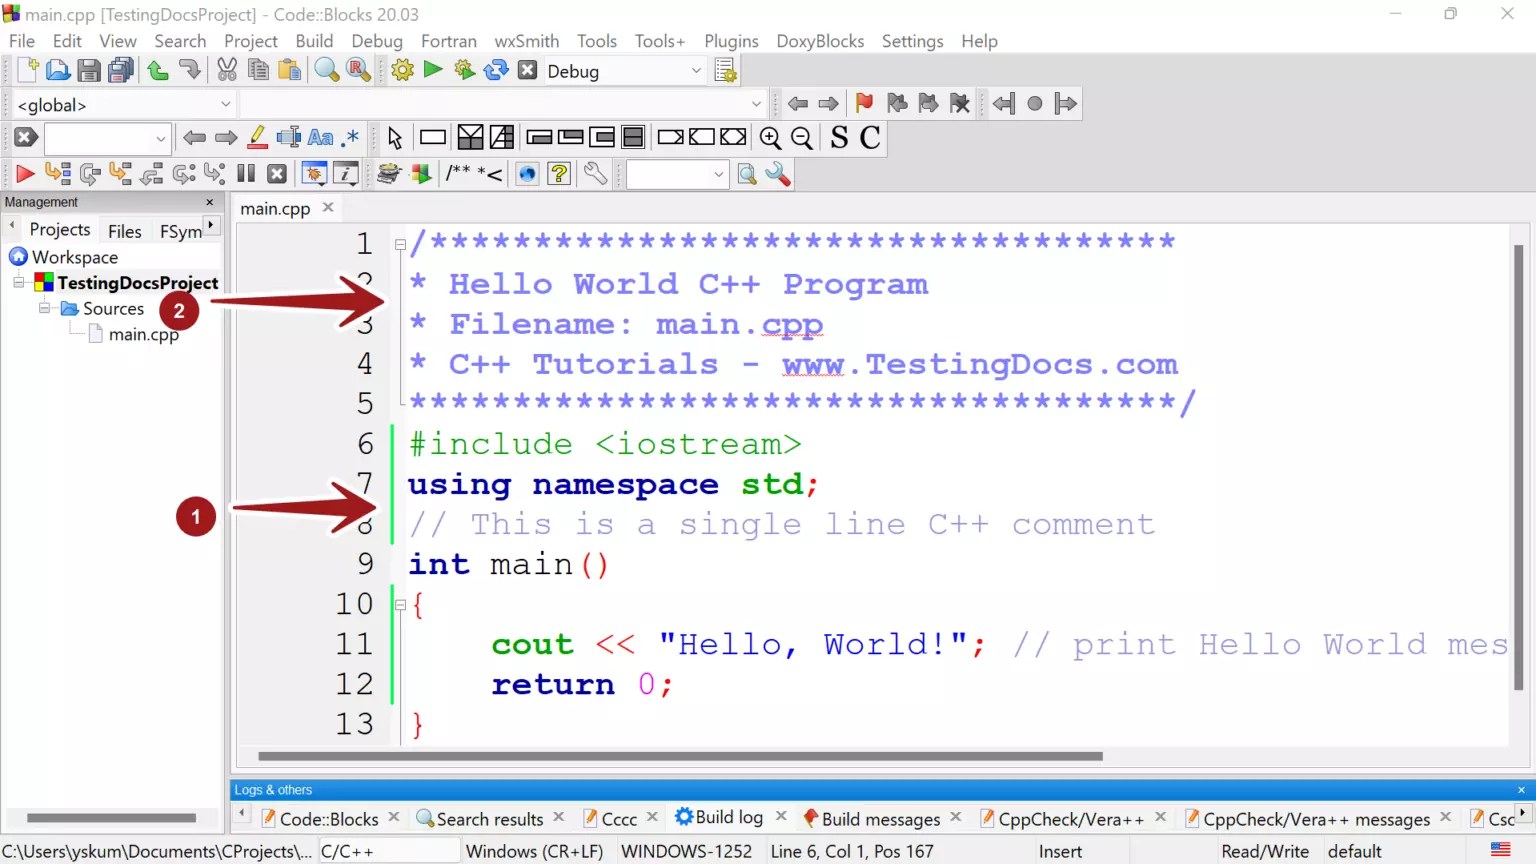Open the Search and Replace tool
The image size is (1536, 864).
tap(358, 69)
